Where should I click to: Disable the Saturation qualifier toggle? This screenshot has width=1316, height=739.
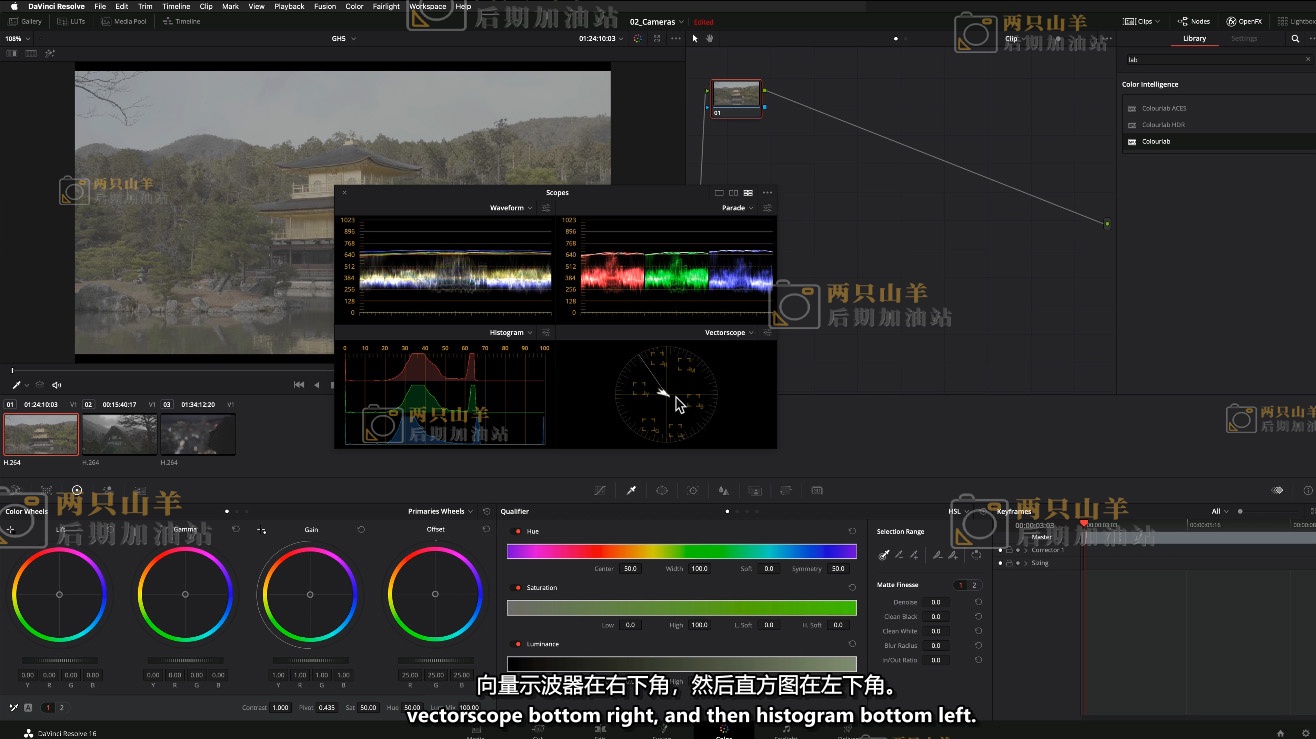click(518, 588)
